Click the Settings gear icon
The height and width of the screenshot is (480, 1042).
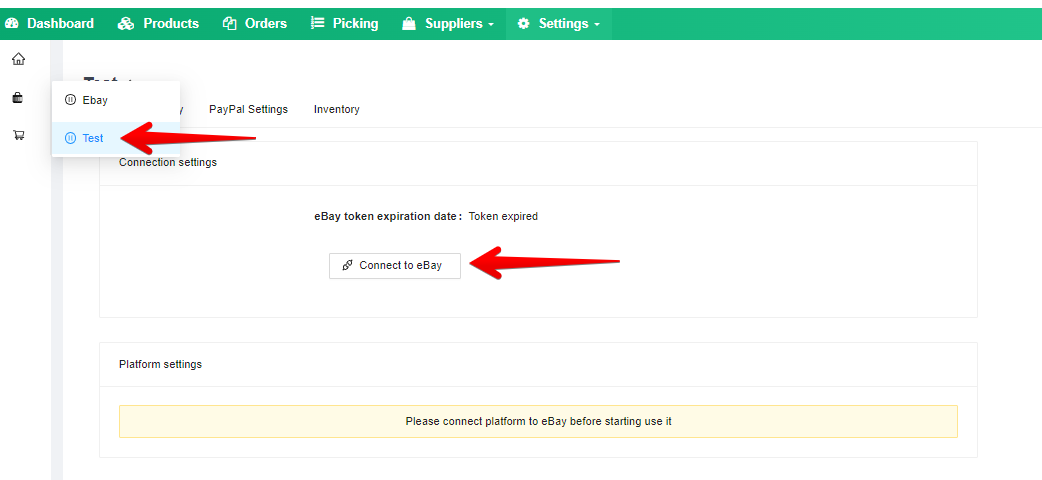(x=524, y=23)
